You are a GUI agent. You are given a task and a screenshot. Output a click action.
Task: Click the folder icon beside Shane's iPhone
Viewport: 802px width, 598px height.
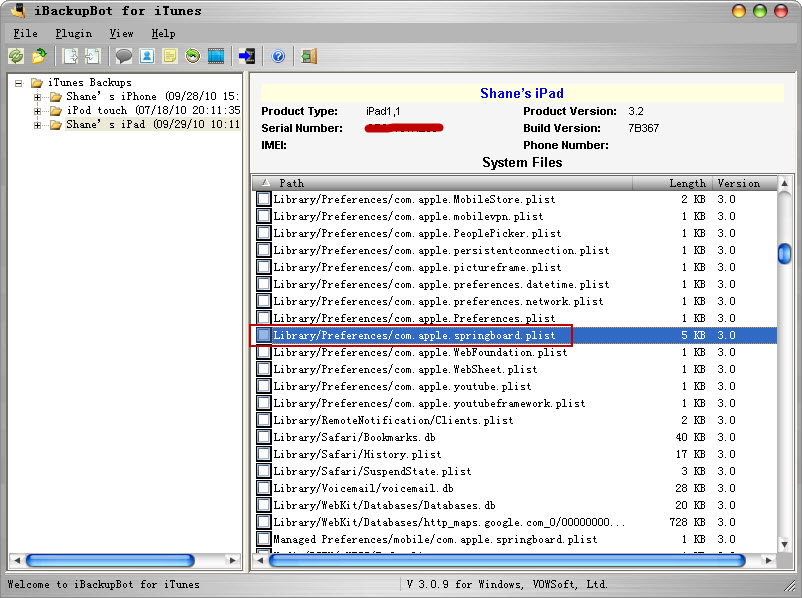click(x=56, y=96)
